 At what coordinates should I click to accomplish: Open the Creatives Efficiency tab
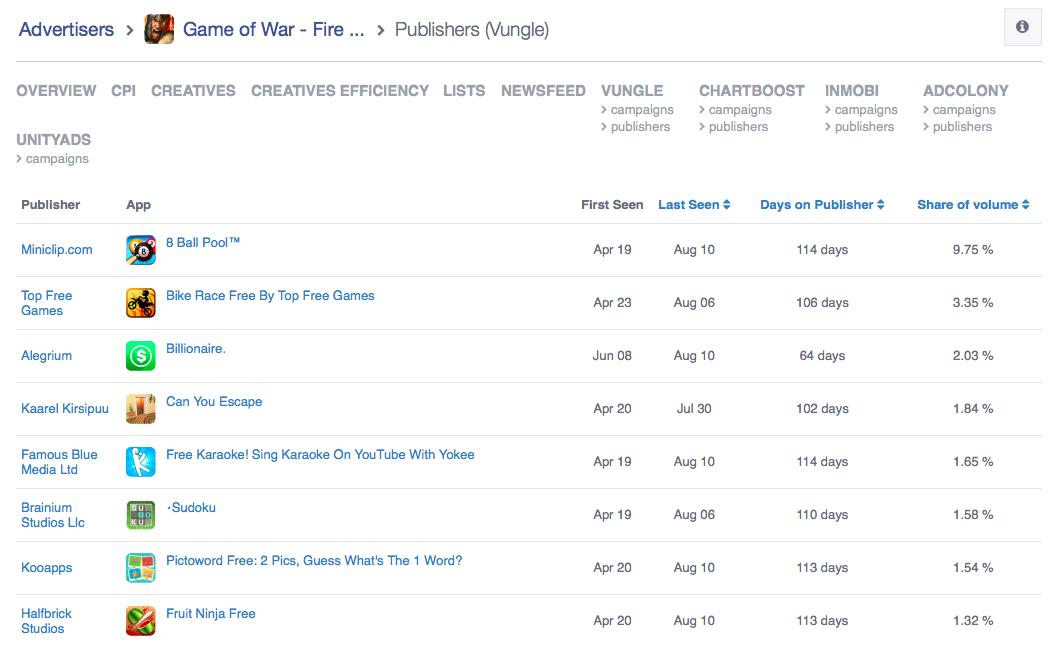click(x=340, y=91)
